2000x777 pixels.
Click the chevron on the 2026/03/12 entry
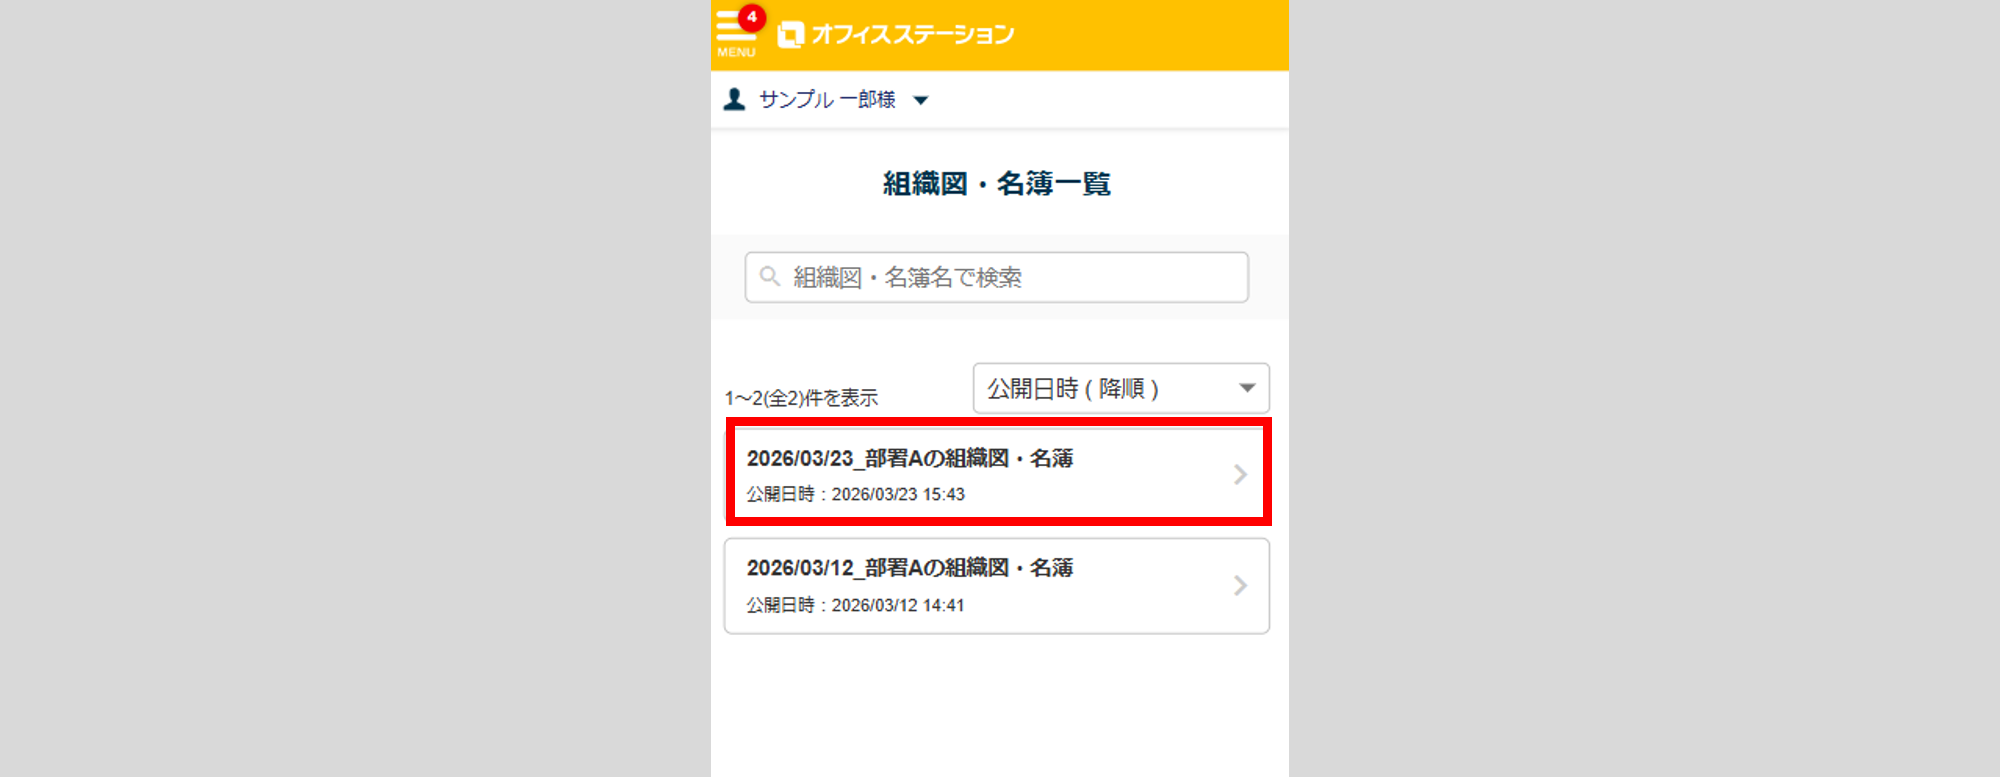coord(1240,585)
